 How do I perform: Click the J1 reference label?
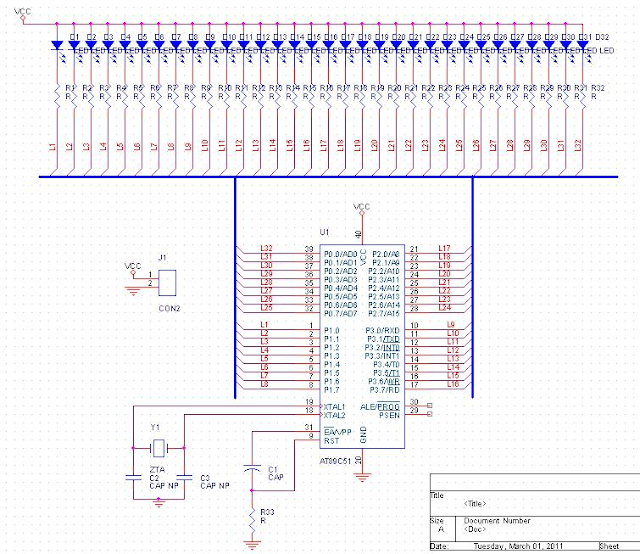point(162,258)
